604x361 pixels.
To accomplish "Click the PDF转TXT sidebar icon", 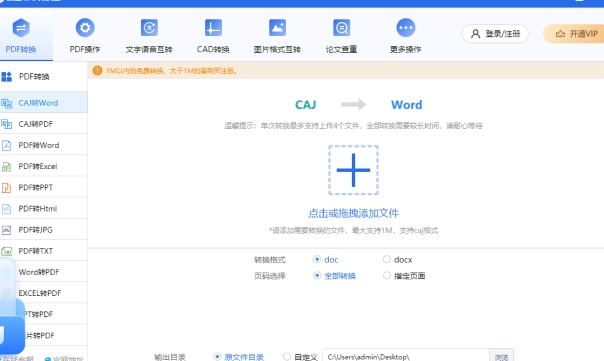I will pyautogui.click(x=7, y=251).
